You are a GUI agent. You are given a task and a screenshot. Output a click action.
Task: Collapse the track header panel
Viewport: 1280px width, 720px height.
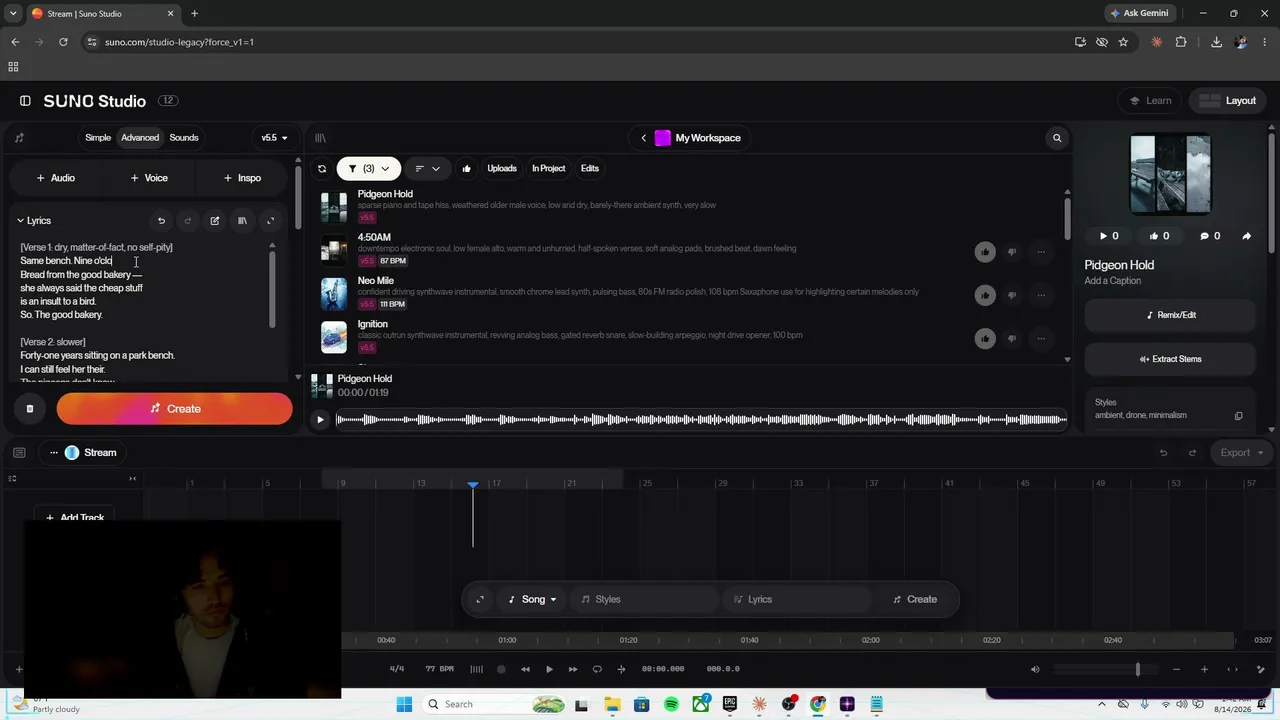coord(132,479)
